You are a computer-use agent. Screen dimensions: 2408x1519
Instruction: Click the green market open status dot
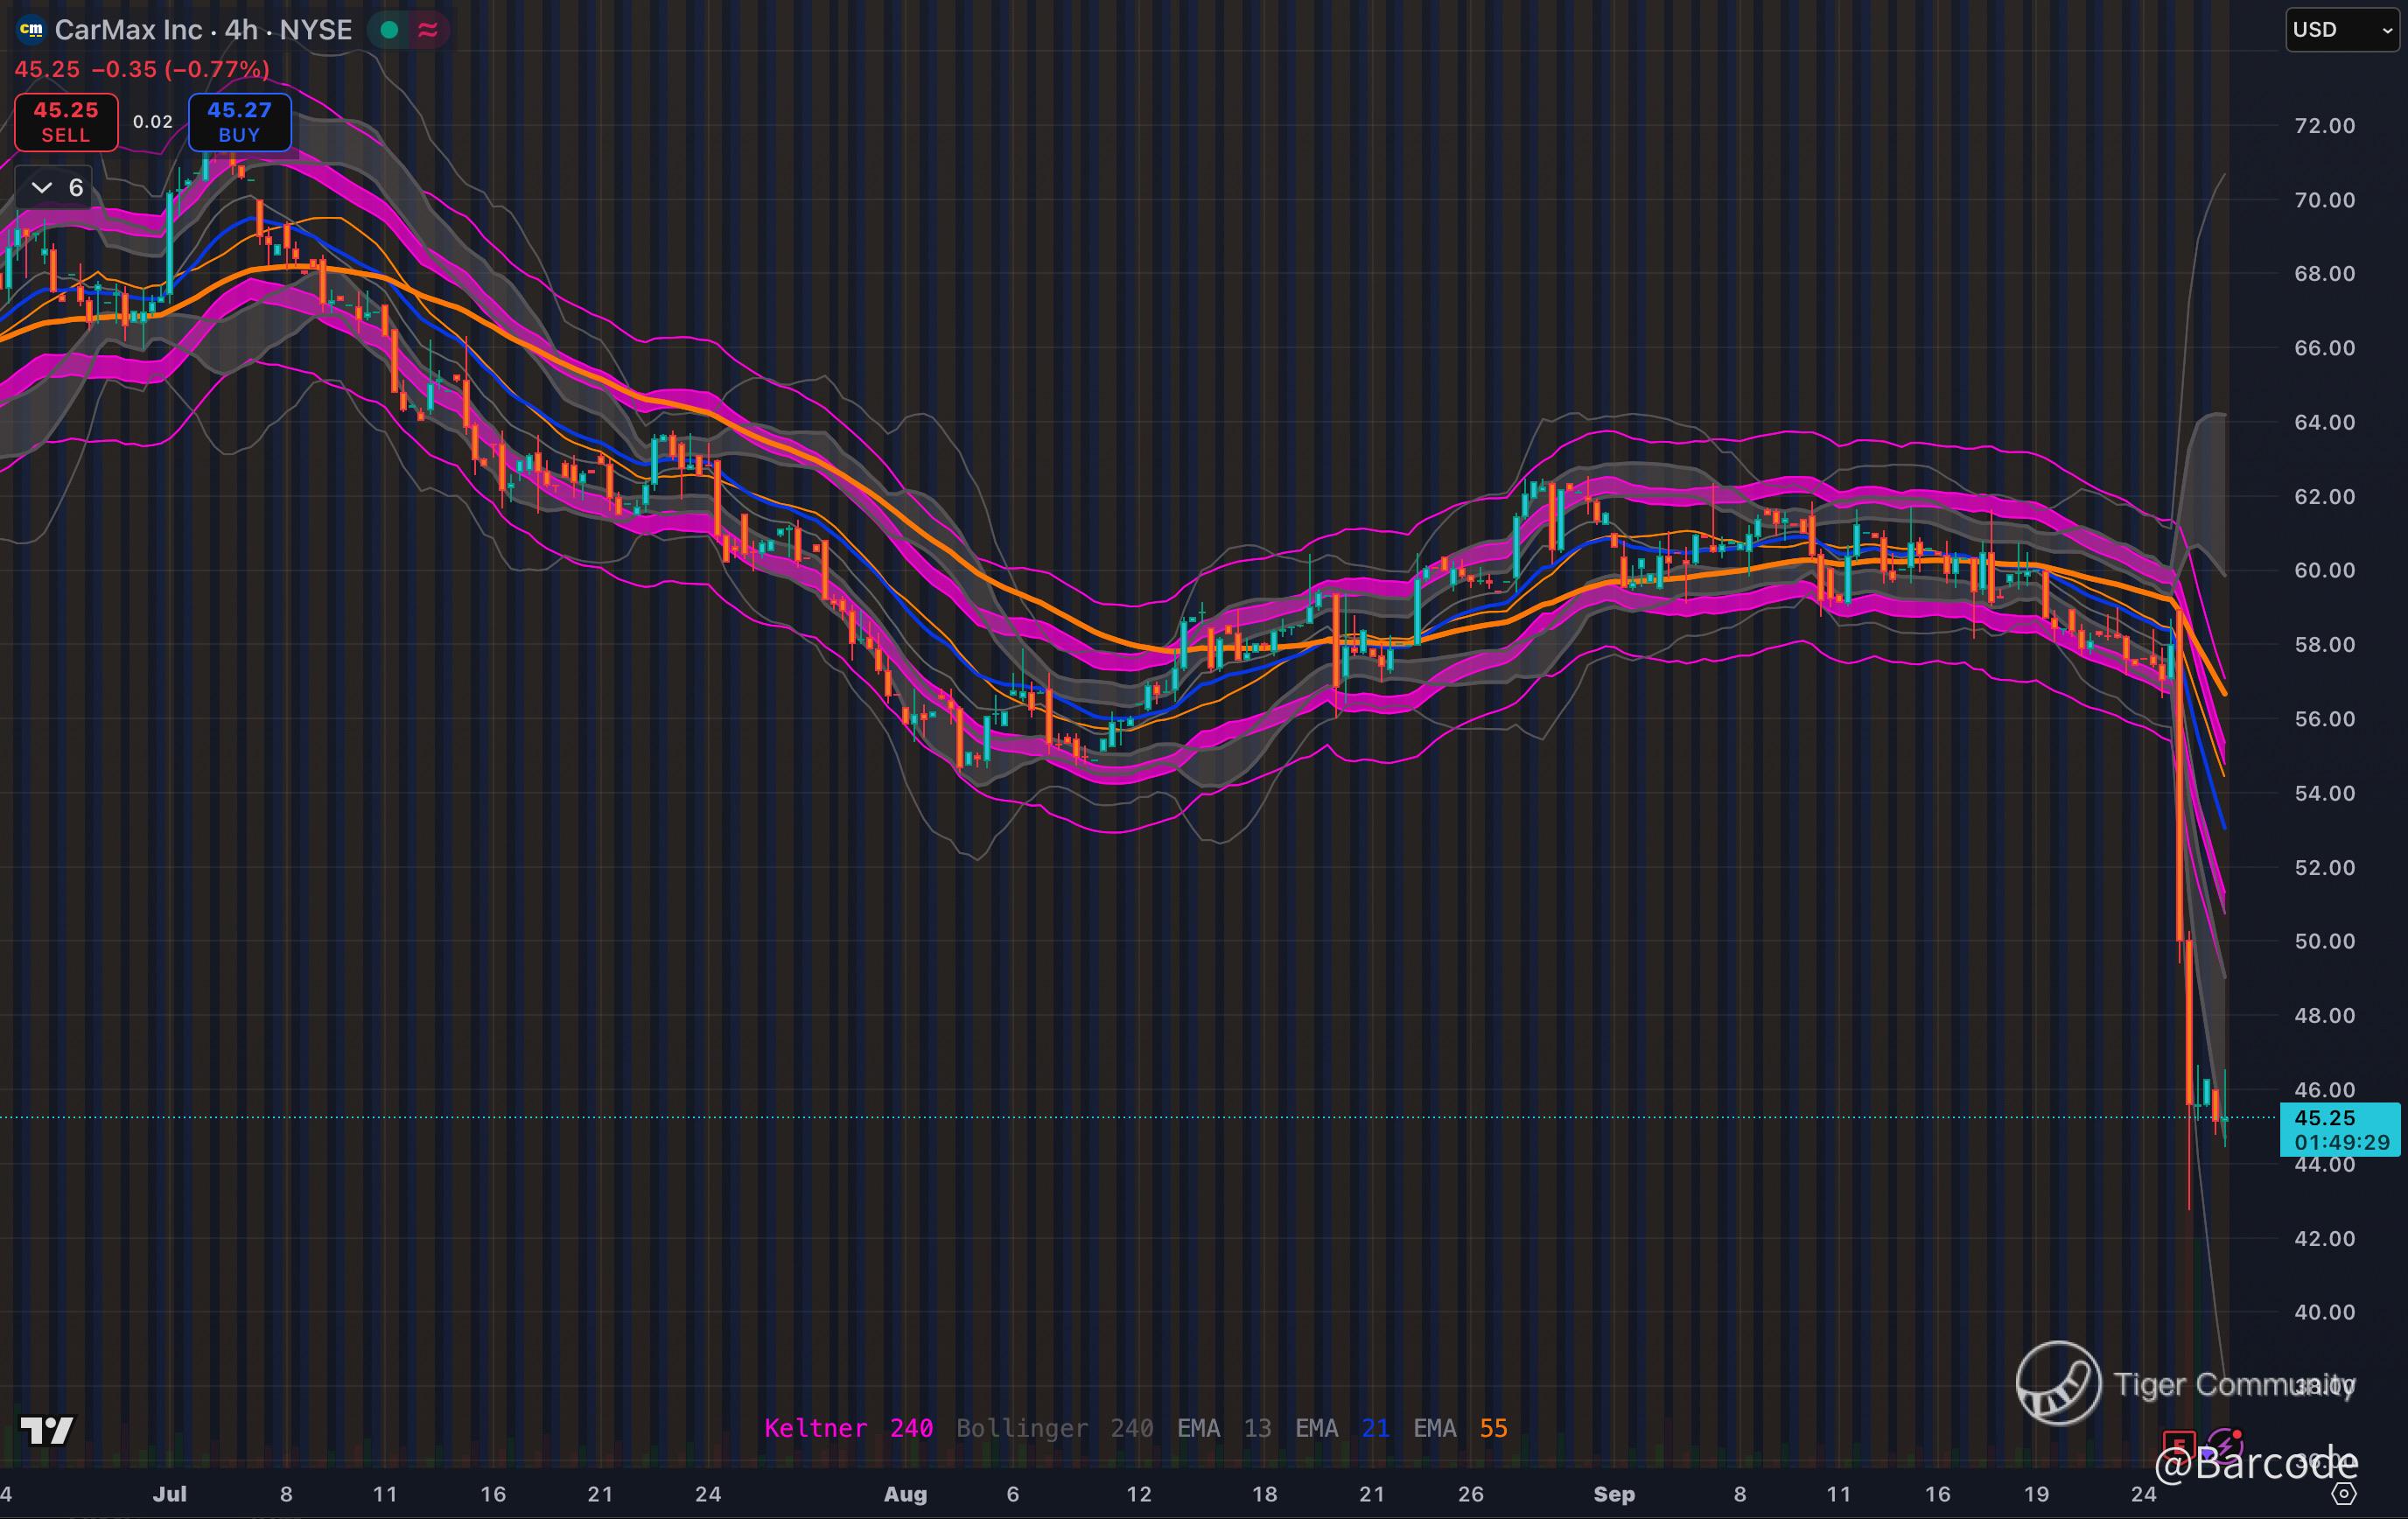click(389, 30)
